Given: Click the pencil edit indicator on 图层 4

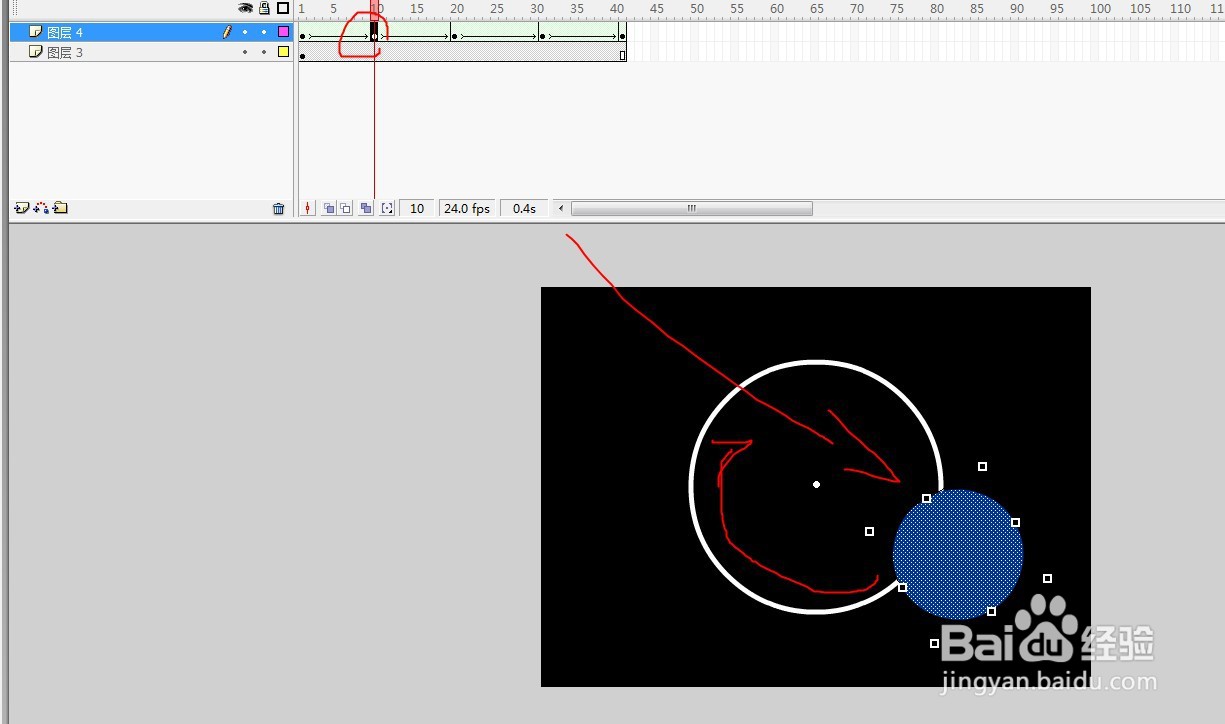Looking at the screenshot, I should 227,32.
